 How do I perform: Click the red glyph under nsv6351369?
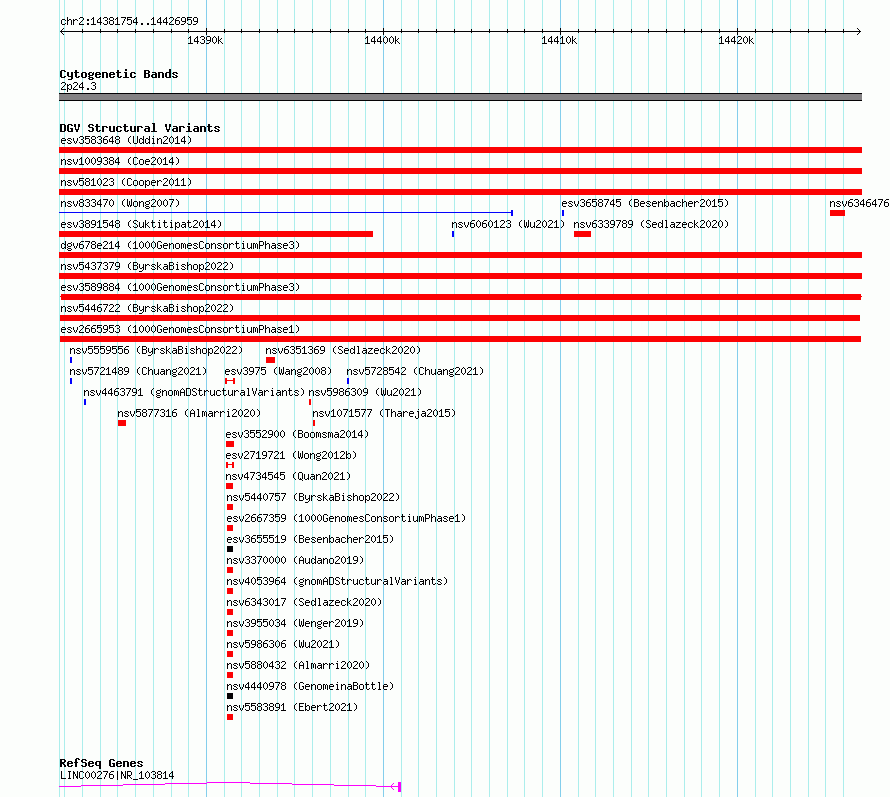coord(270,360)
